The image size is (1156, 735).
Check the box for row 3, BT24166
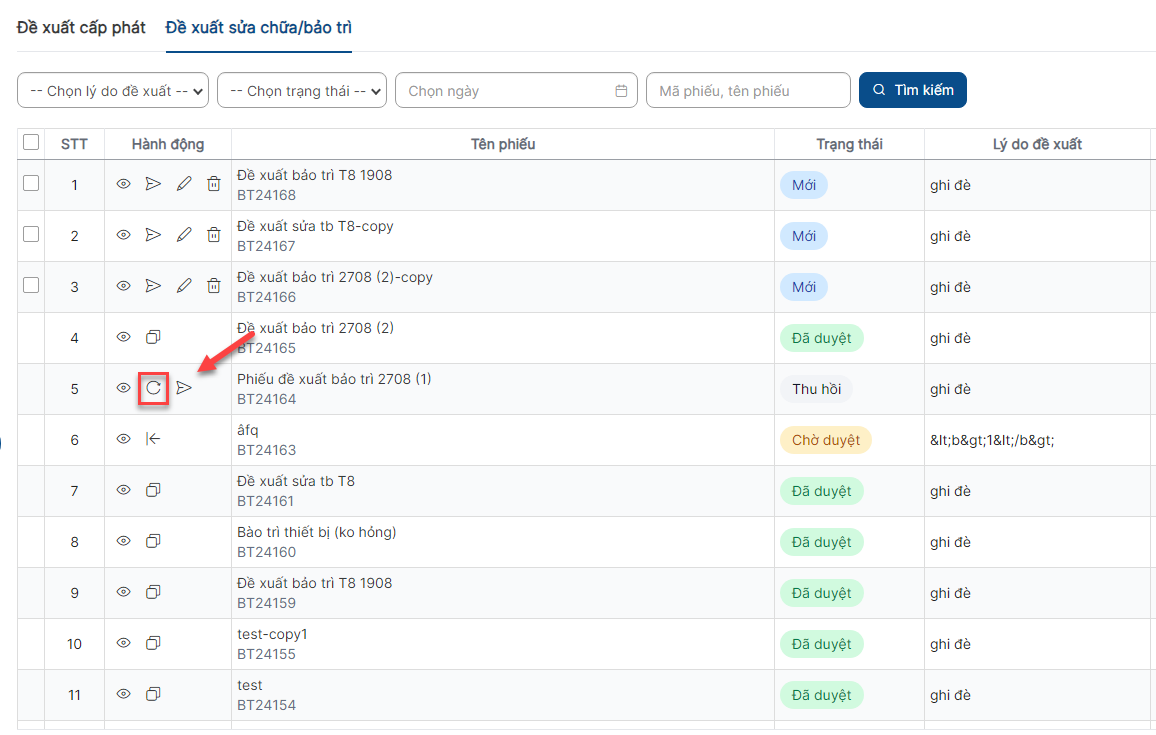[31, 285]
